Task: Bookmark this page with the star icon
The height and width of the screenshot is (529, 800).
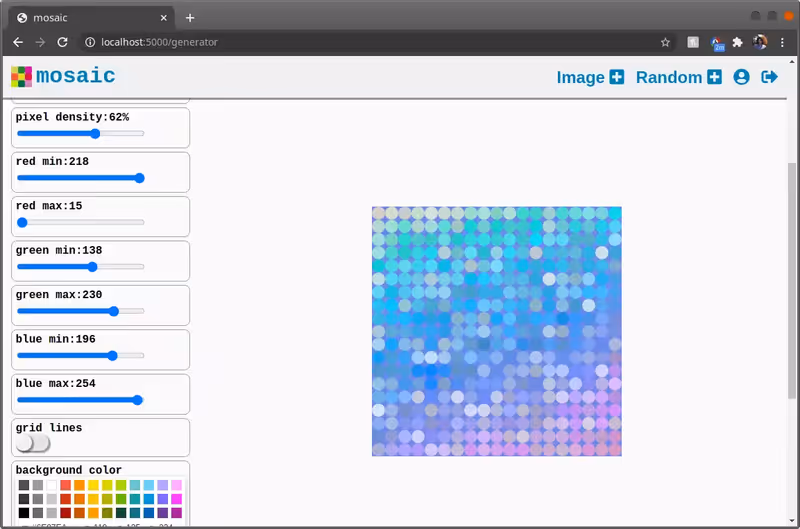Action: pyautogui.click(x=665, y=42)
